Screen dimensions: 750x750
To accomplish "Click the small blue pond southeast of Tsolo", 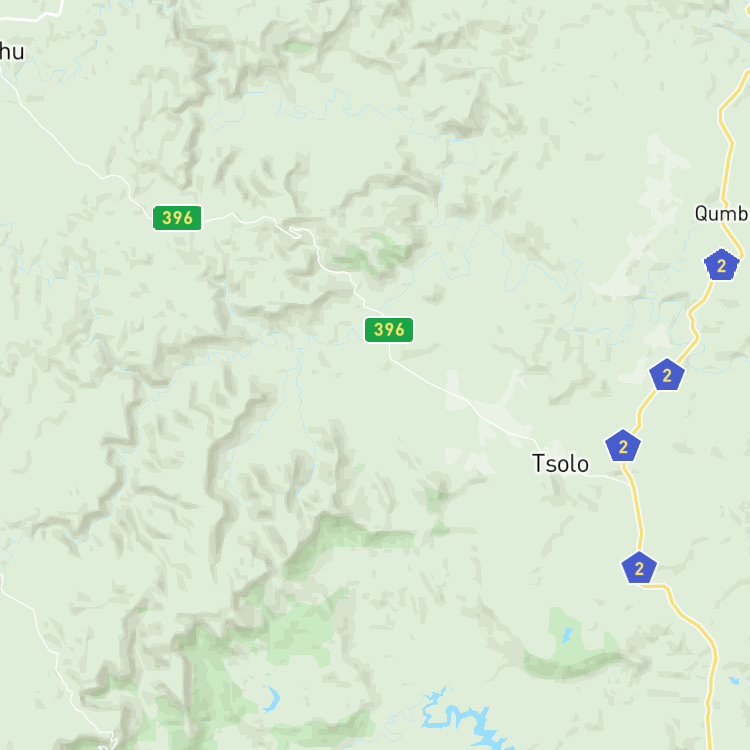I will pyautogui.click(x=567, y=635).
